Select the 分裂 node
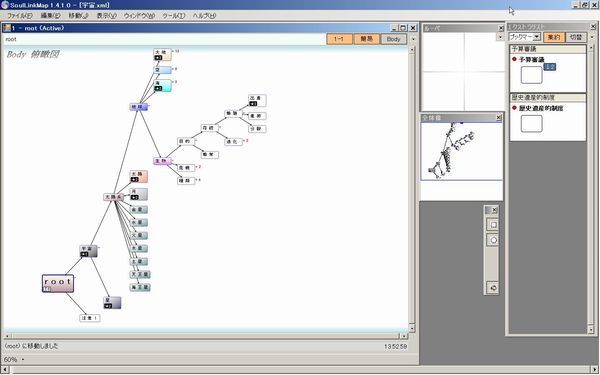Image resolution: width=600 pixels, height=375 pixels. pyautogui.click(x=257, y=129)
